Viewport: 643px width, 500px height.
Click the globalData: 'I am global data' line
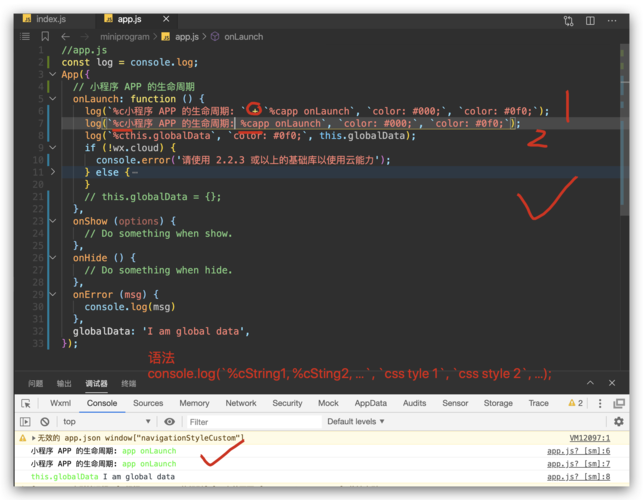click(x=161, y=331)
